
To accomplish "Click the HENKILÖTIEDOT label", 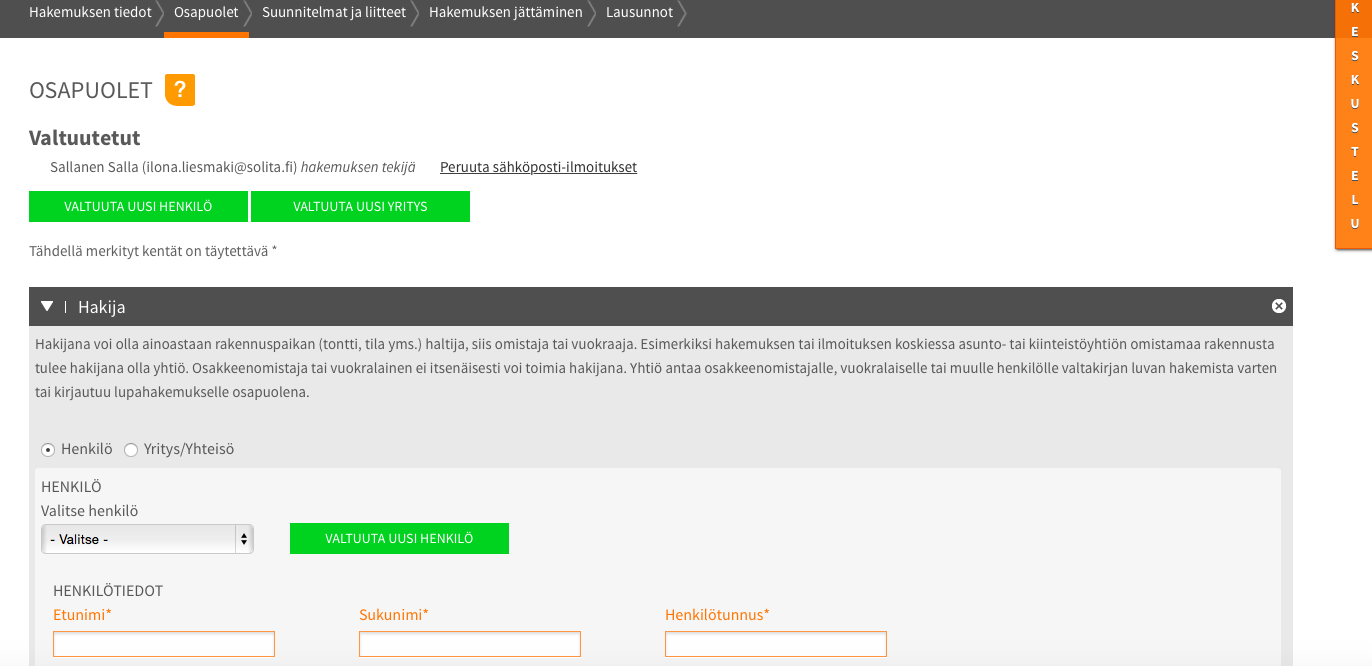I will click(108, 591).
